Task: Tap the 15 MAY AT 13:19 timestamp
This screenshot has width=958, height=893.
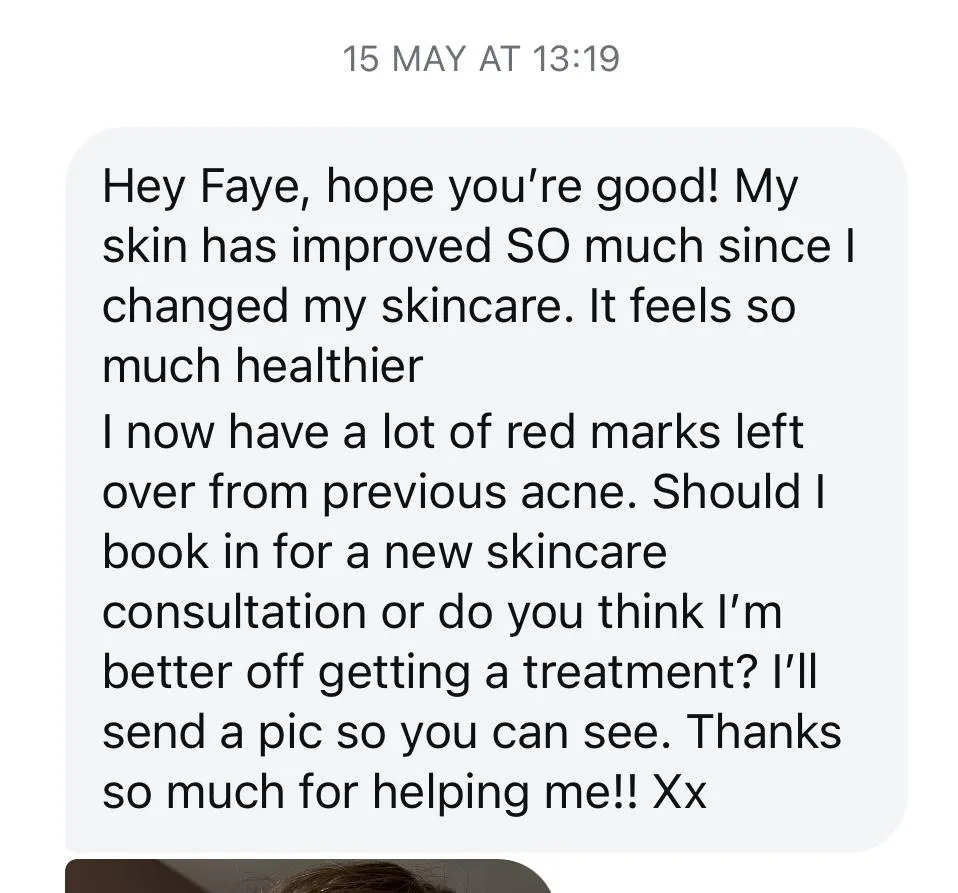Action: (481, 59)
